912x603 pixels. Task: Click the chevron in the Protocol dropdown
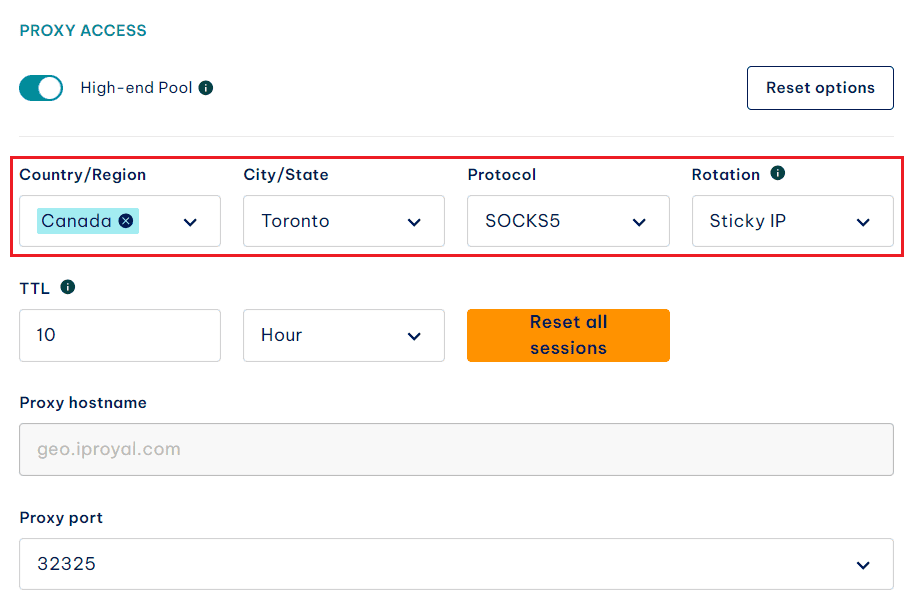(639, 222)
